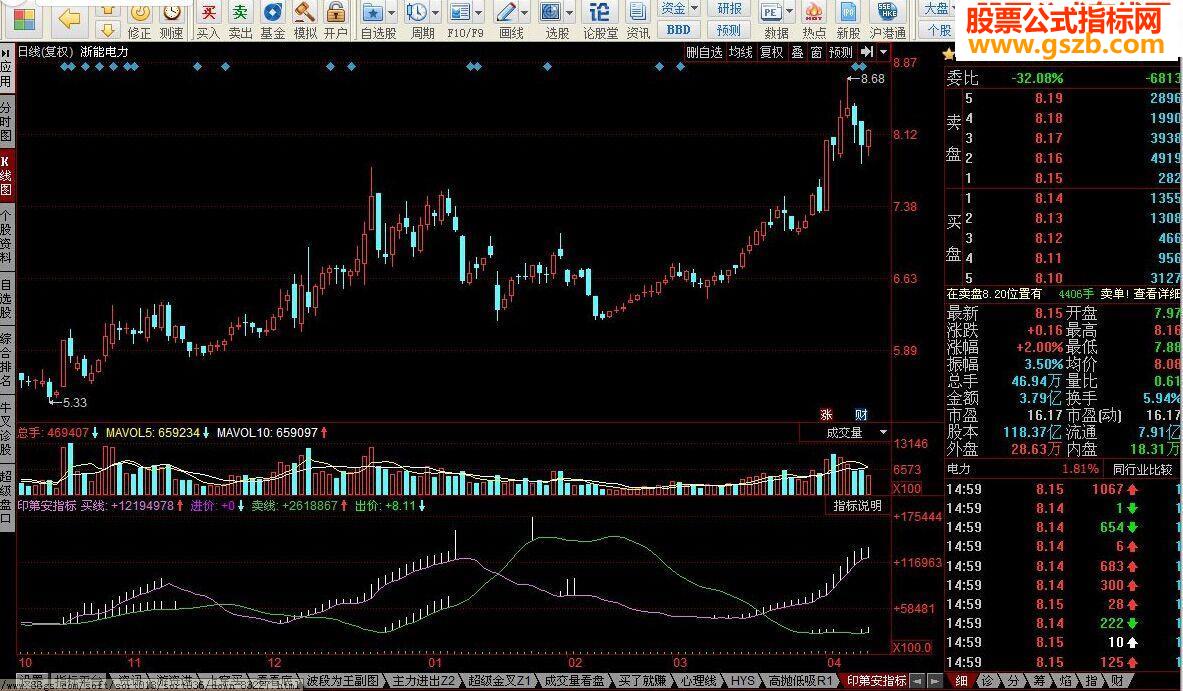Open the 热点 flame icon
The width and height of the screenshot is (1183, 691).
813,12
